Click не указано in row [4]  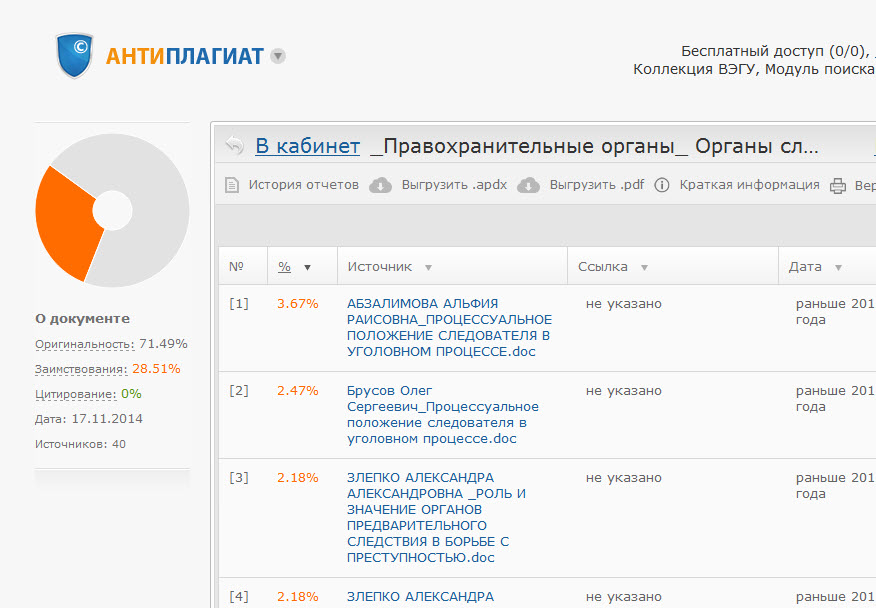pyautogui.click(x=623, y=597)
